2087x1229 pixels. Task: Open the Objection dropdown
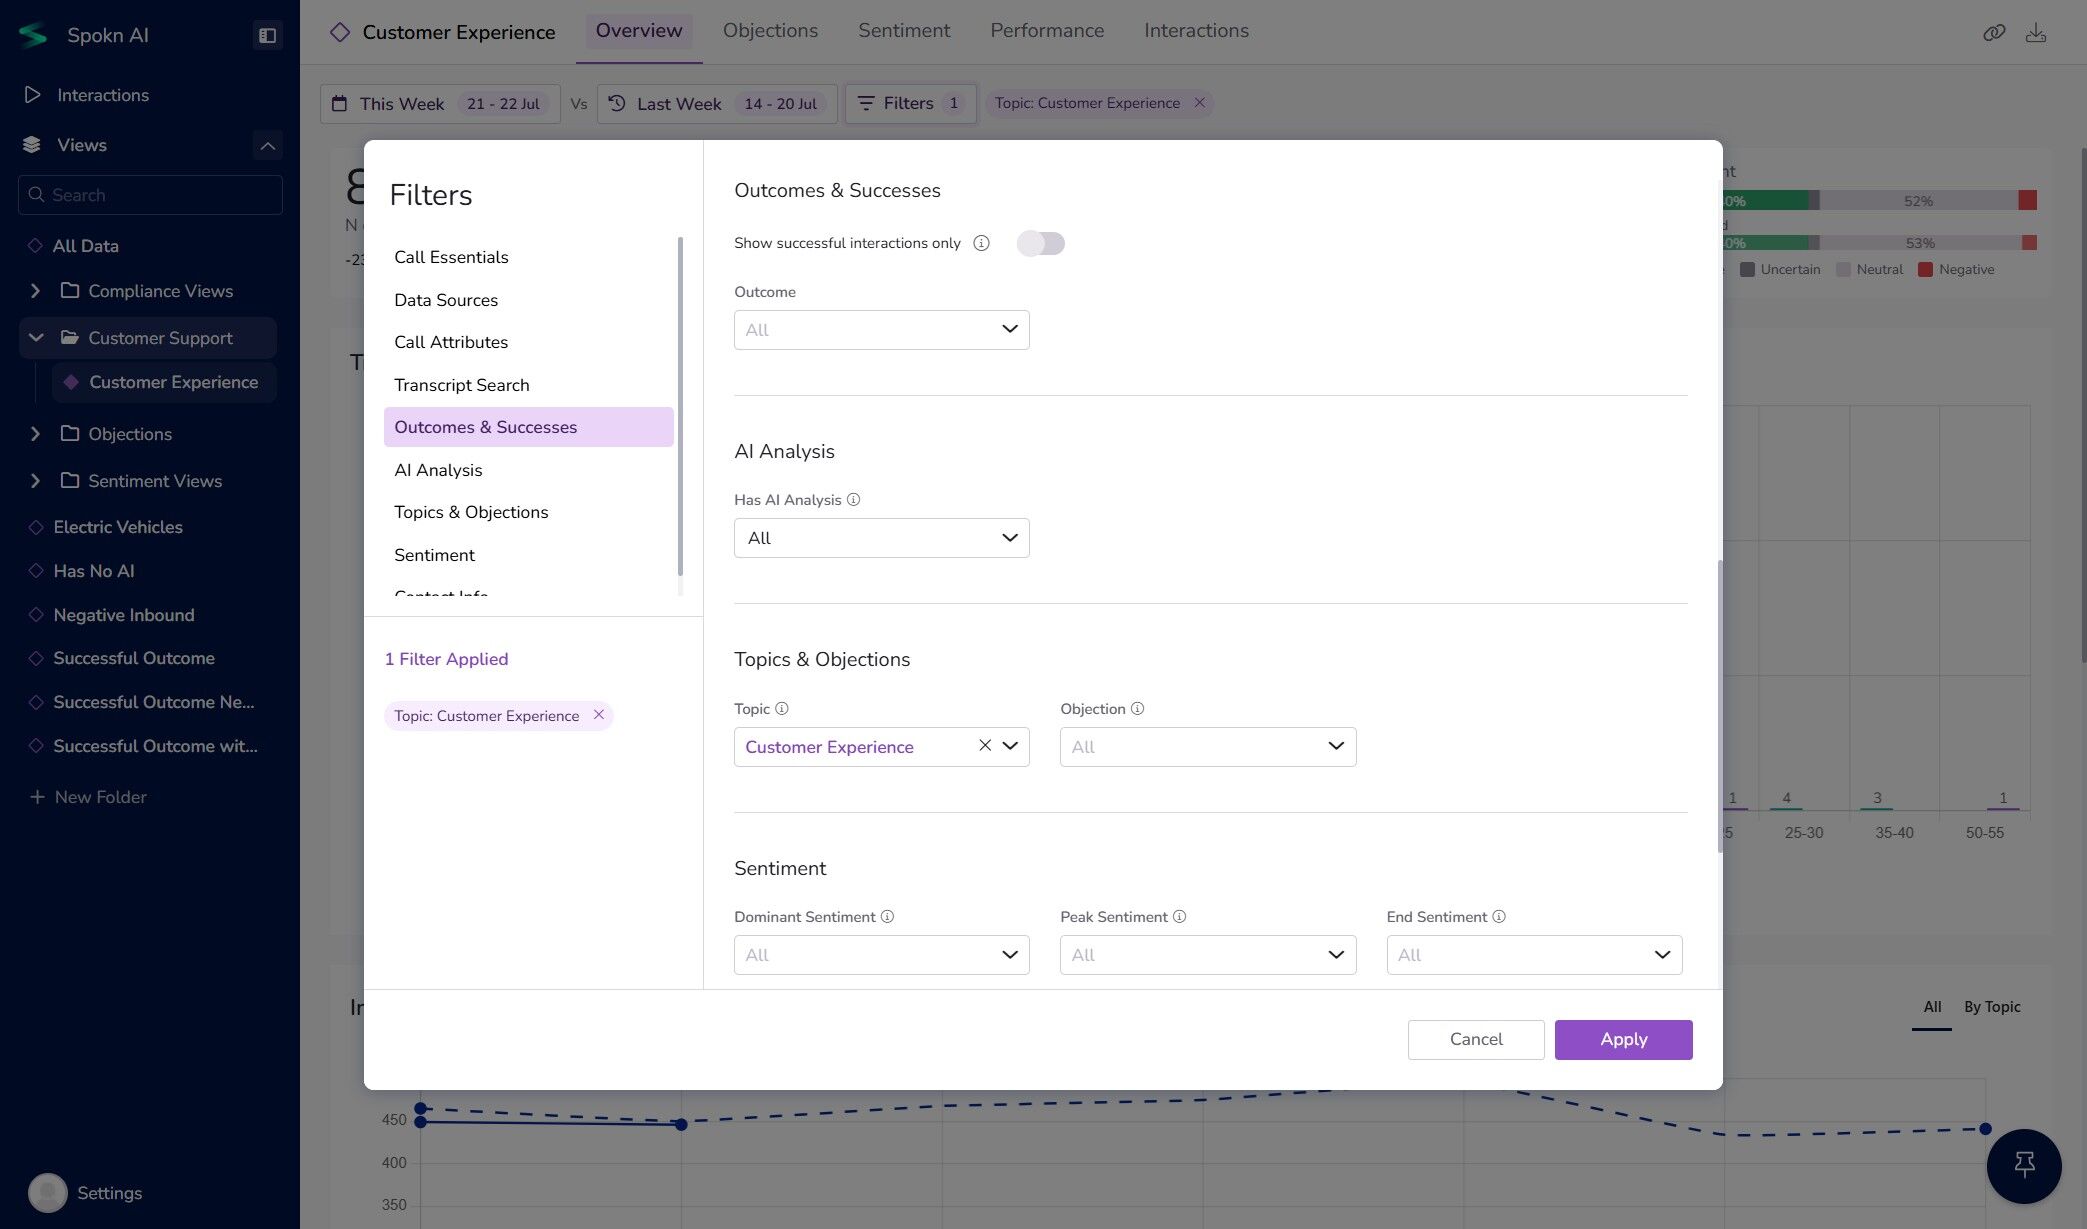(1207, 747)
